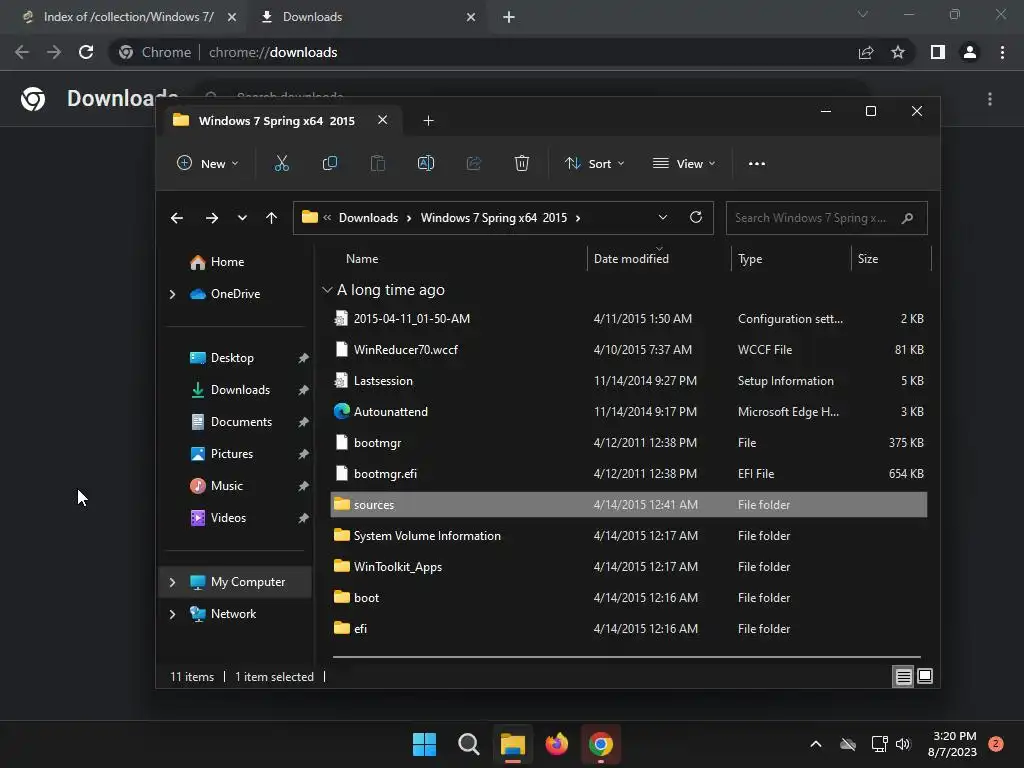Reload the Chrome page
Viewport: 1024px width, 768px height.
pyautogui.click(x=86, y=52)
